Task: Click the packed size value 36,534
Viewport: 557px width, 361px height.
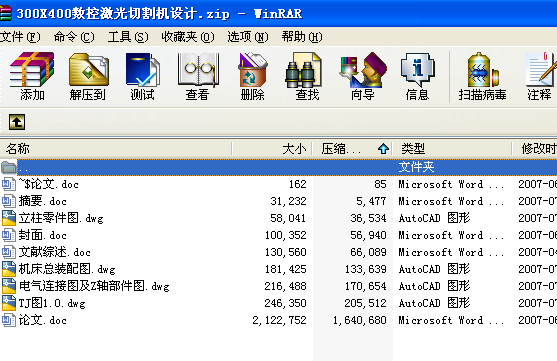Action: point(368,218)
